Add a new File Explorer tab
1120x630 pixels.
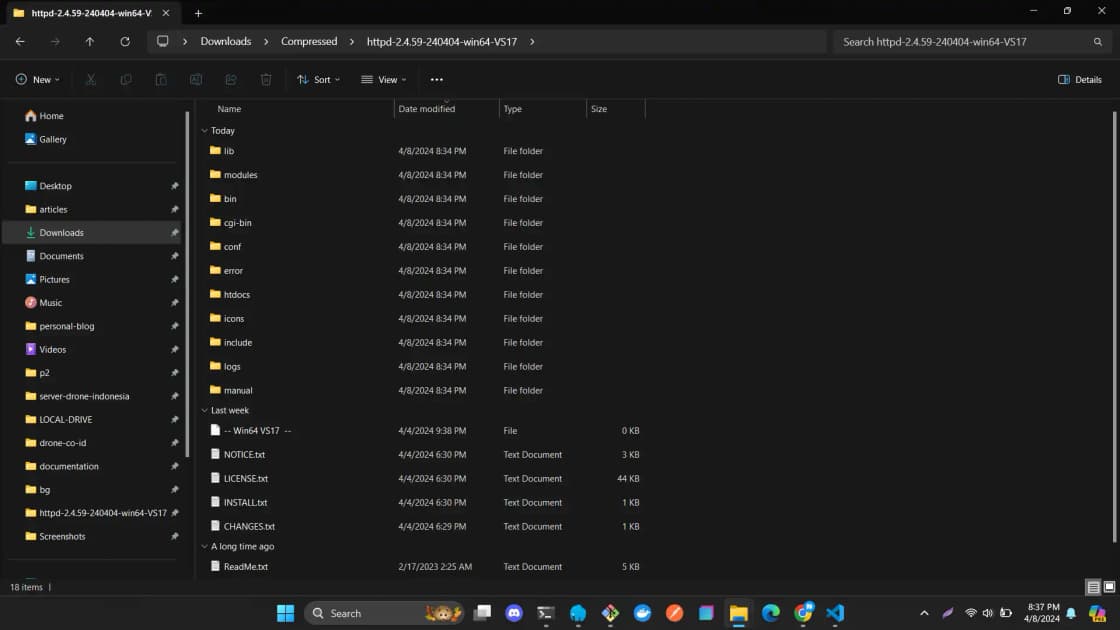[x=199, y=13]
